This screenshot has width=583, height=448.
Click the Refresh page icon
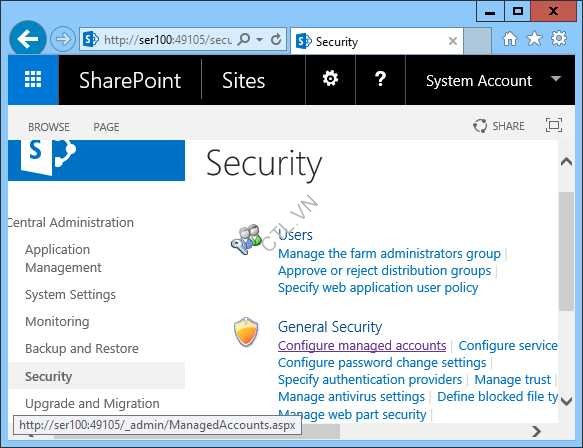(276, 39)
